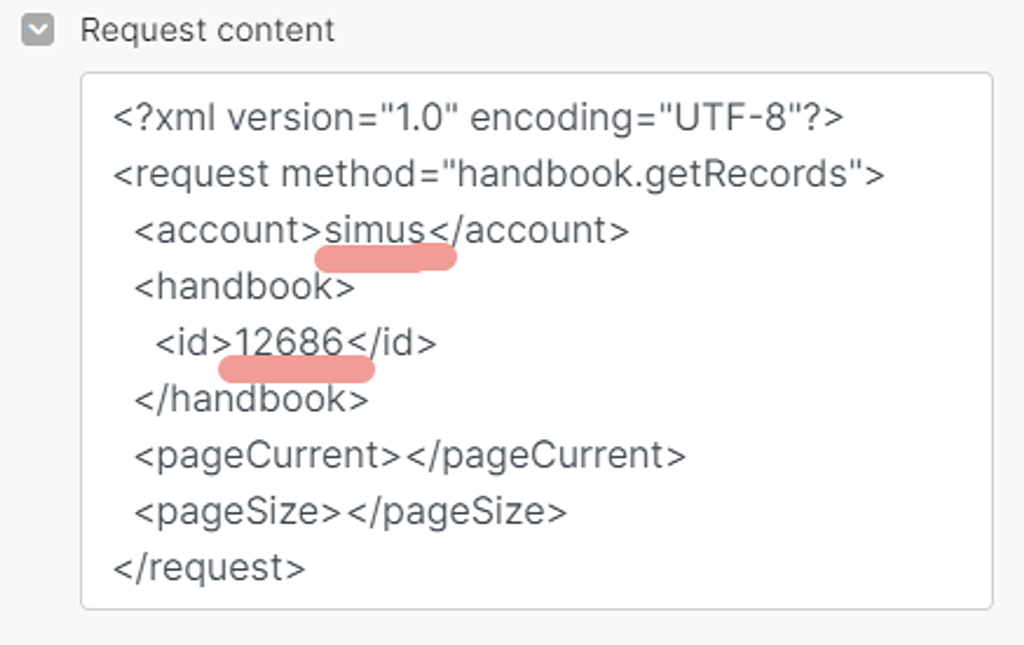Viewport: 1024px width, 645px height.
Task: Click the id value 12686
Action: (289, 343)
